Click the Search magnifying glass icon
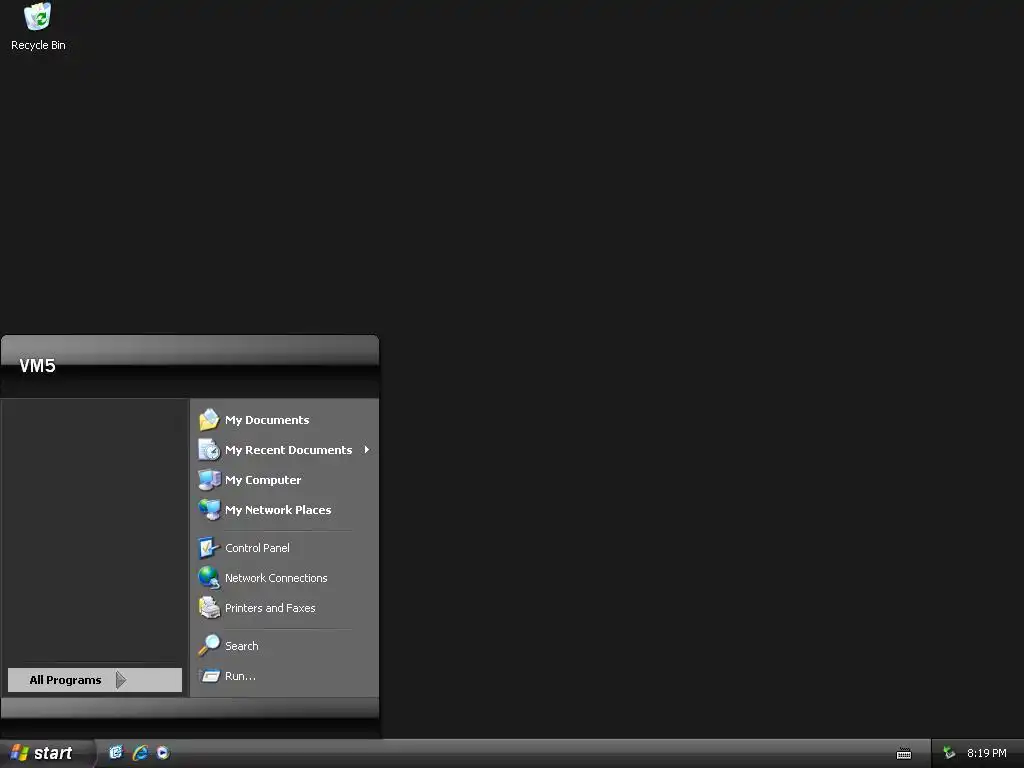This screenshot has height=768, width=1024. coord(209,645)
